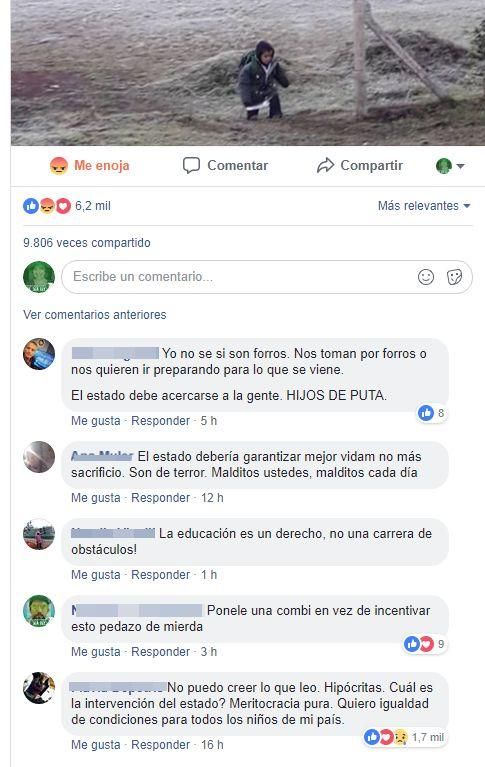Open the 9.806 veces compartido link

87,243
